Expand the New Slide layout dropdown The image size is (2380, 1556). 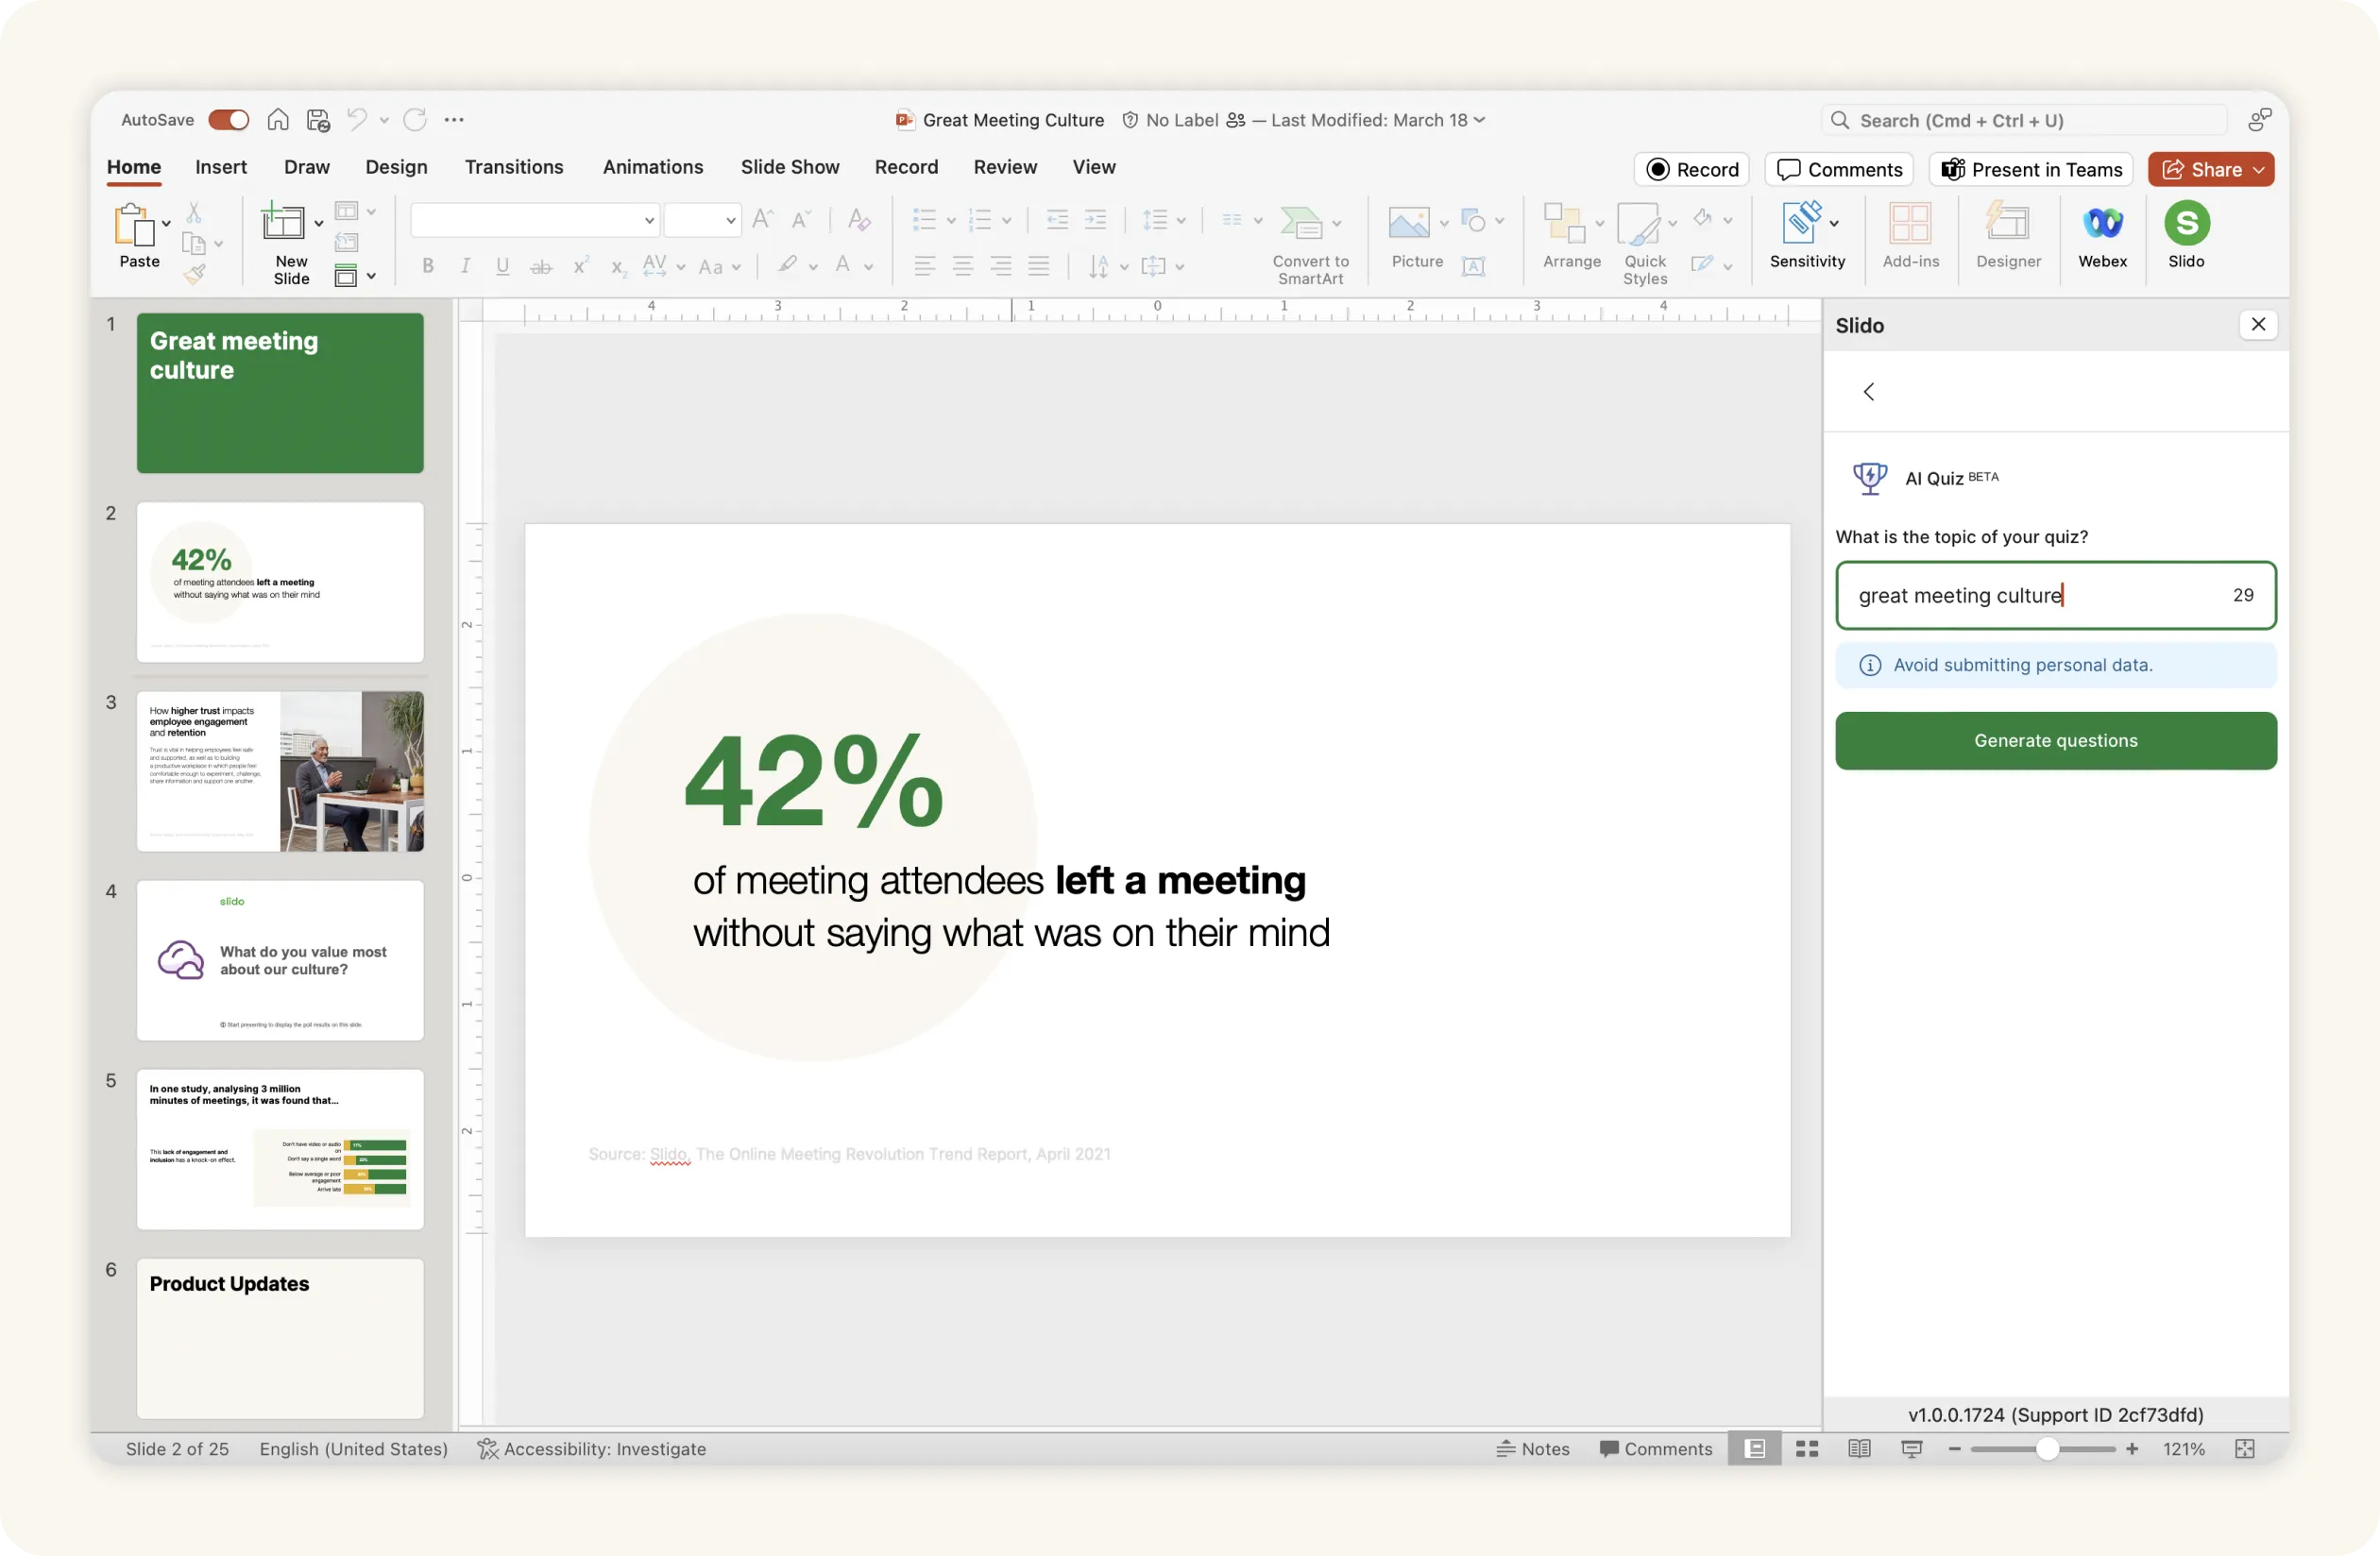tap(319, 223)
